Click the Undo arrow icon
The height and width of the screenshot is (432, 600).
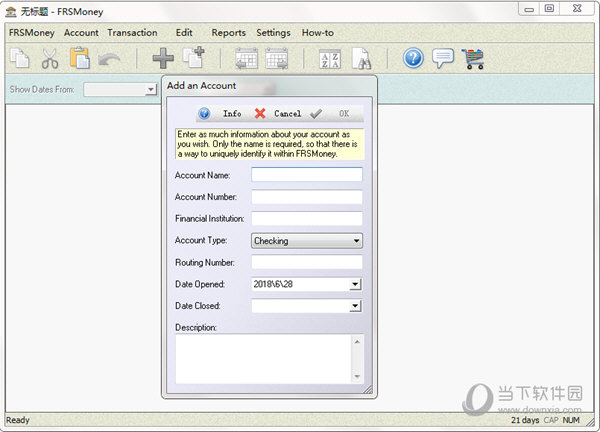pos(109,60)
